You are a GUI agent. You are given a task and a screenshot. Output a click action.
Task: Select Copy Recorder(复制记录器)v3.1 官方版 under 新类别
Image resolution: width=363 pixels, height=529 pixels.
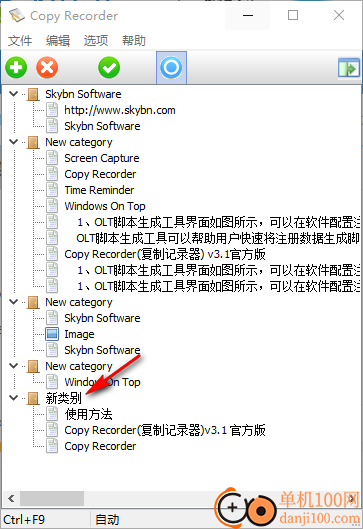(x=165, y=430)
